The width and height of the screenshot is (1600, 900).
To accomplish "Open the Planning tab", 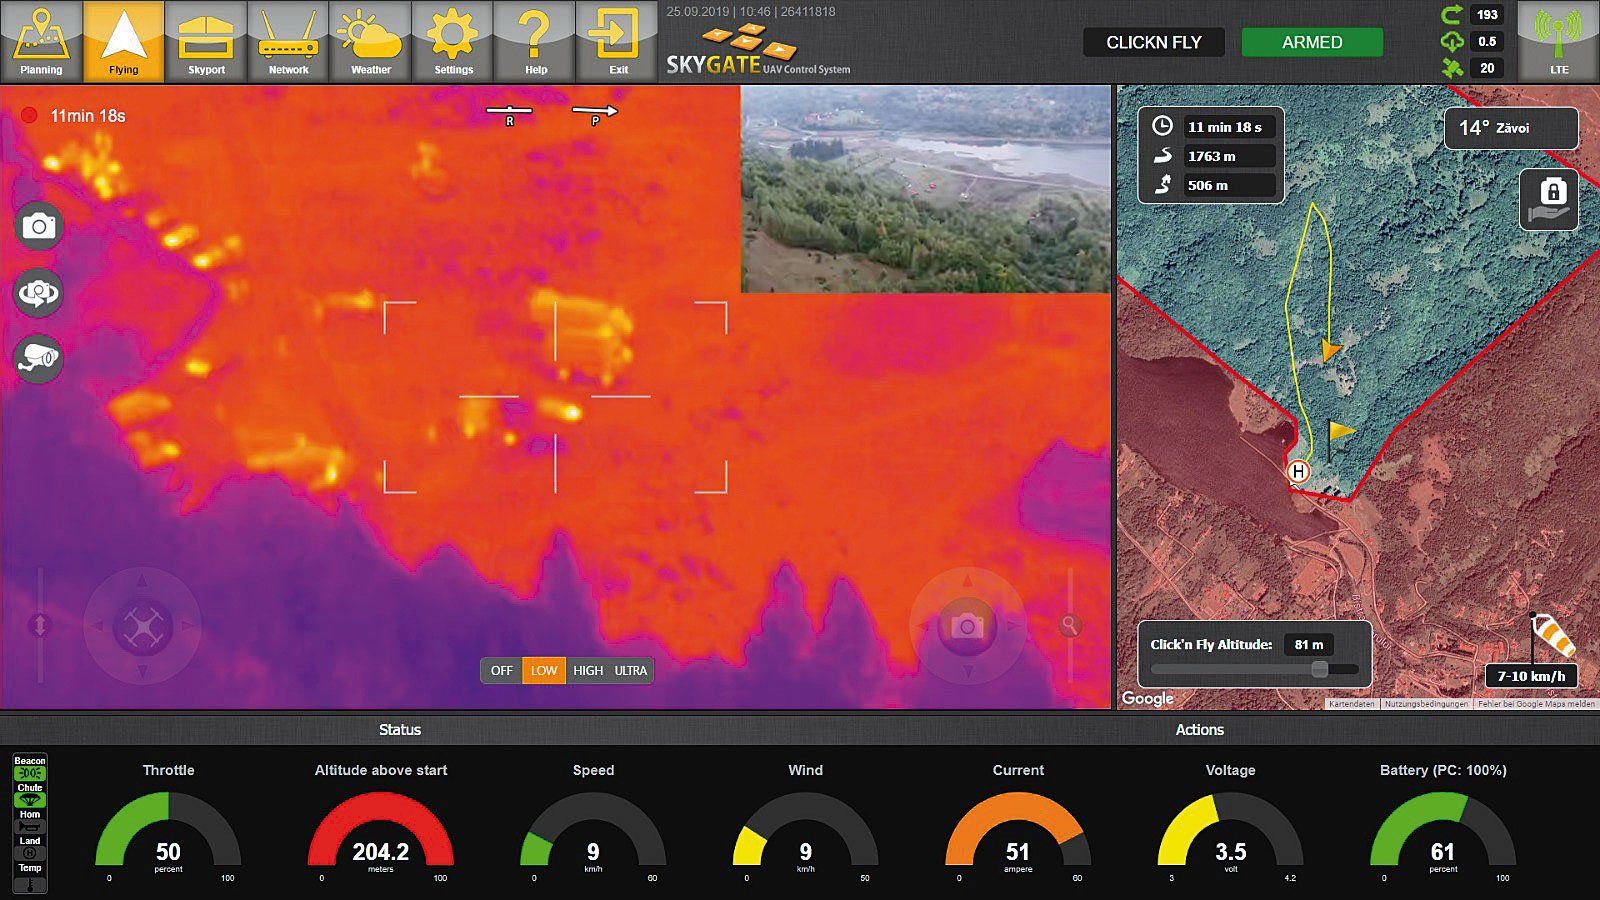I will [x=41, y=41].
